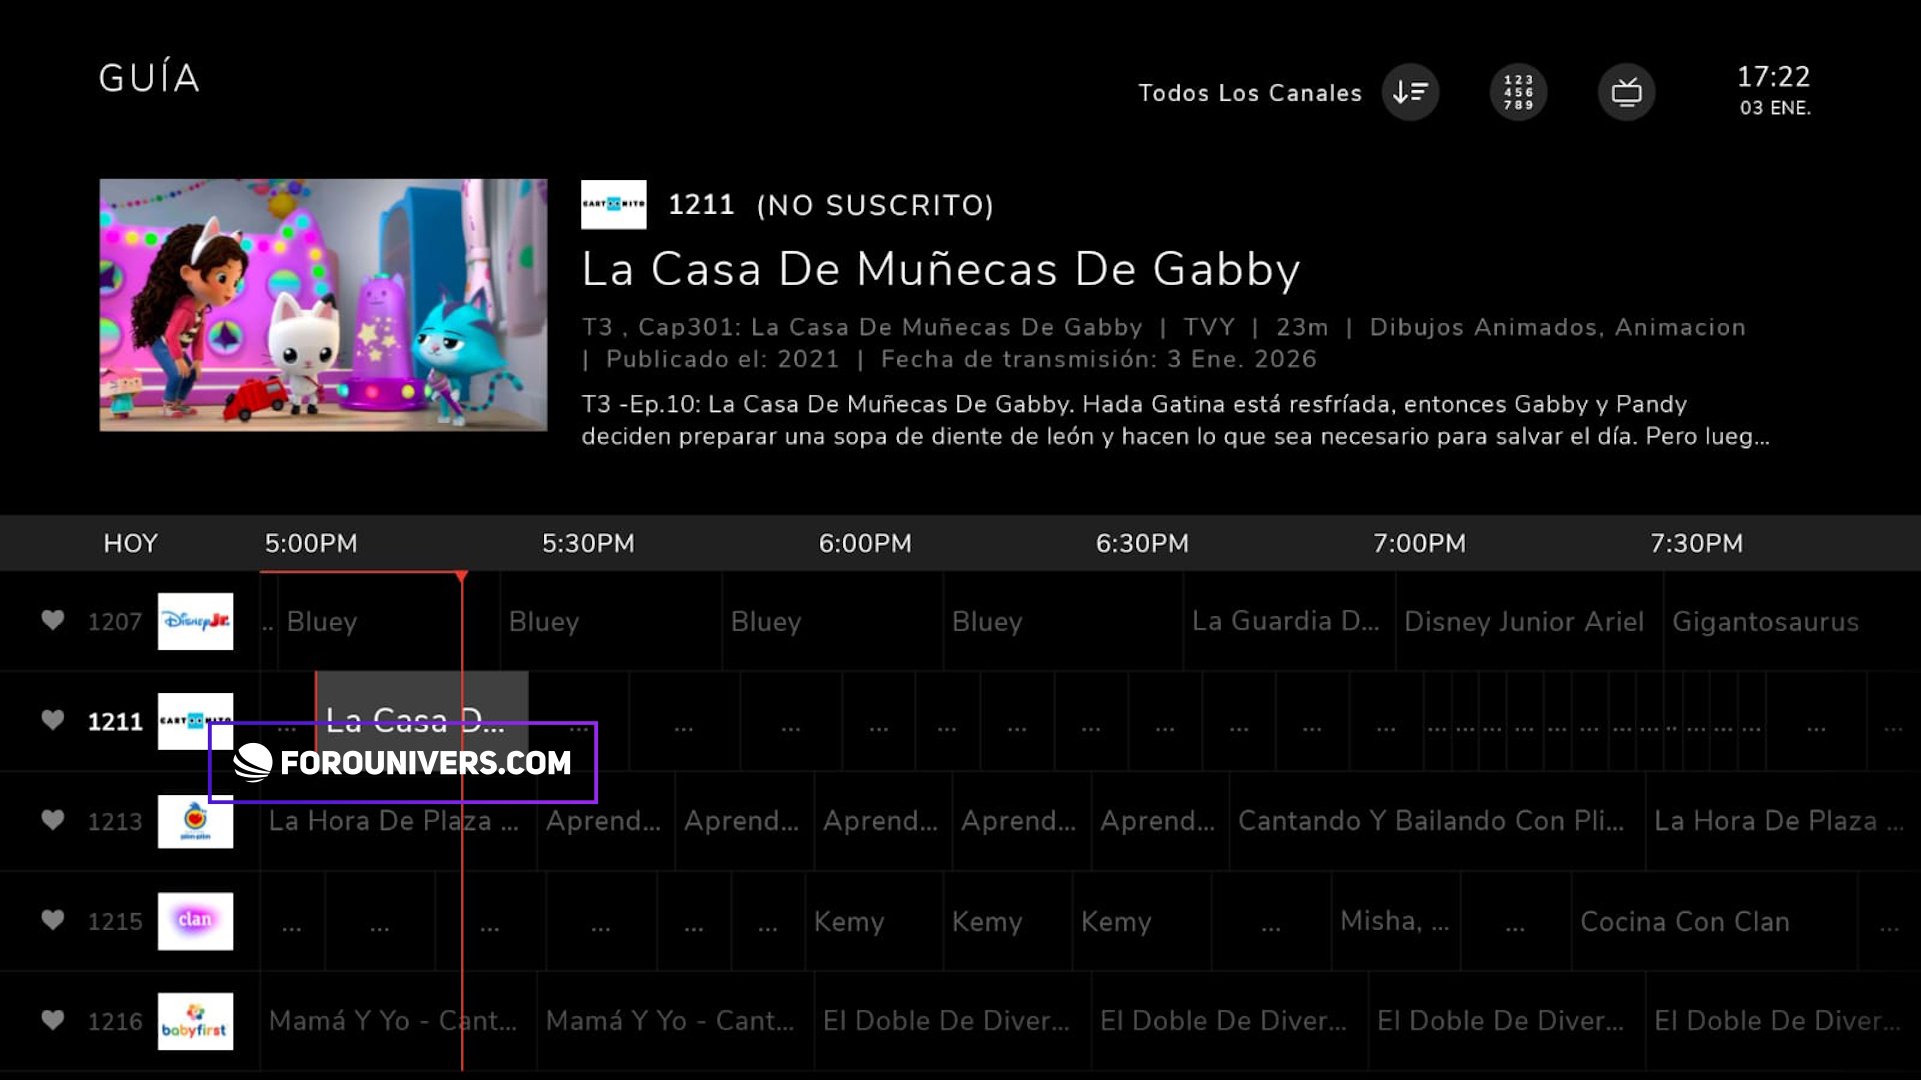The width and height of the screenshot is (1921, 1080).
Task: Open the sort channels icon
Action: (x=1410, y=92)
